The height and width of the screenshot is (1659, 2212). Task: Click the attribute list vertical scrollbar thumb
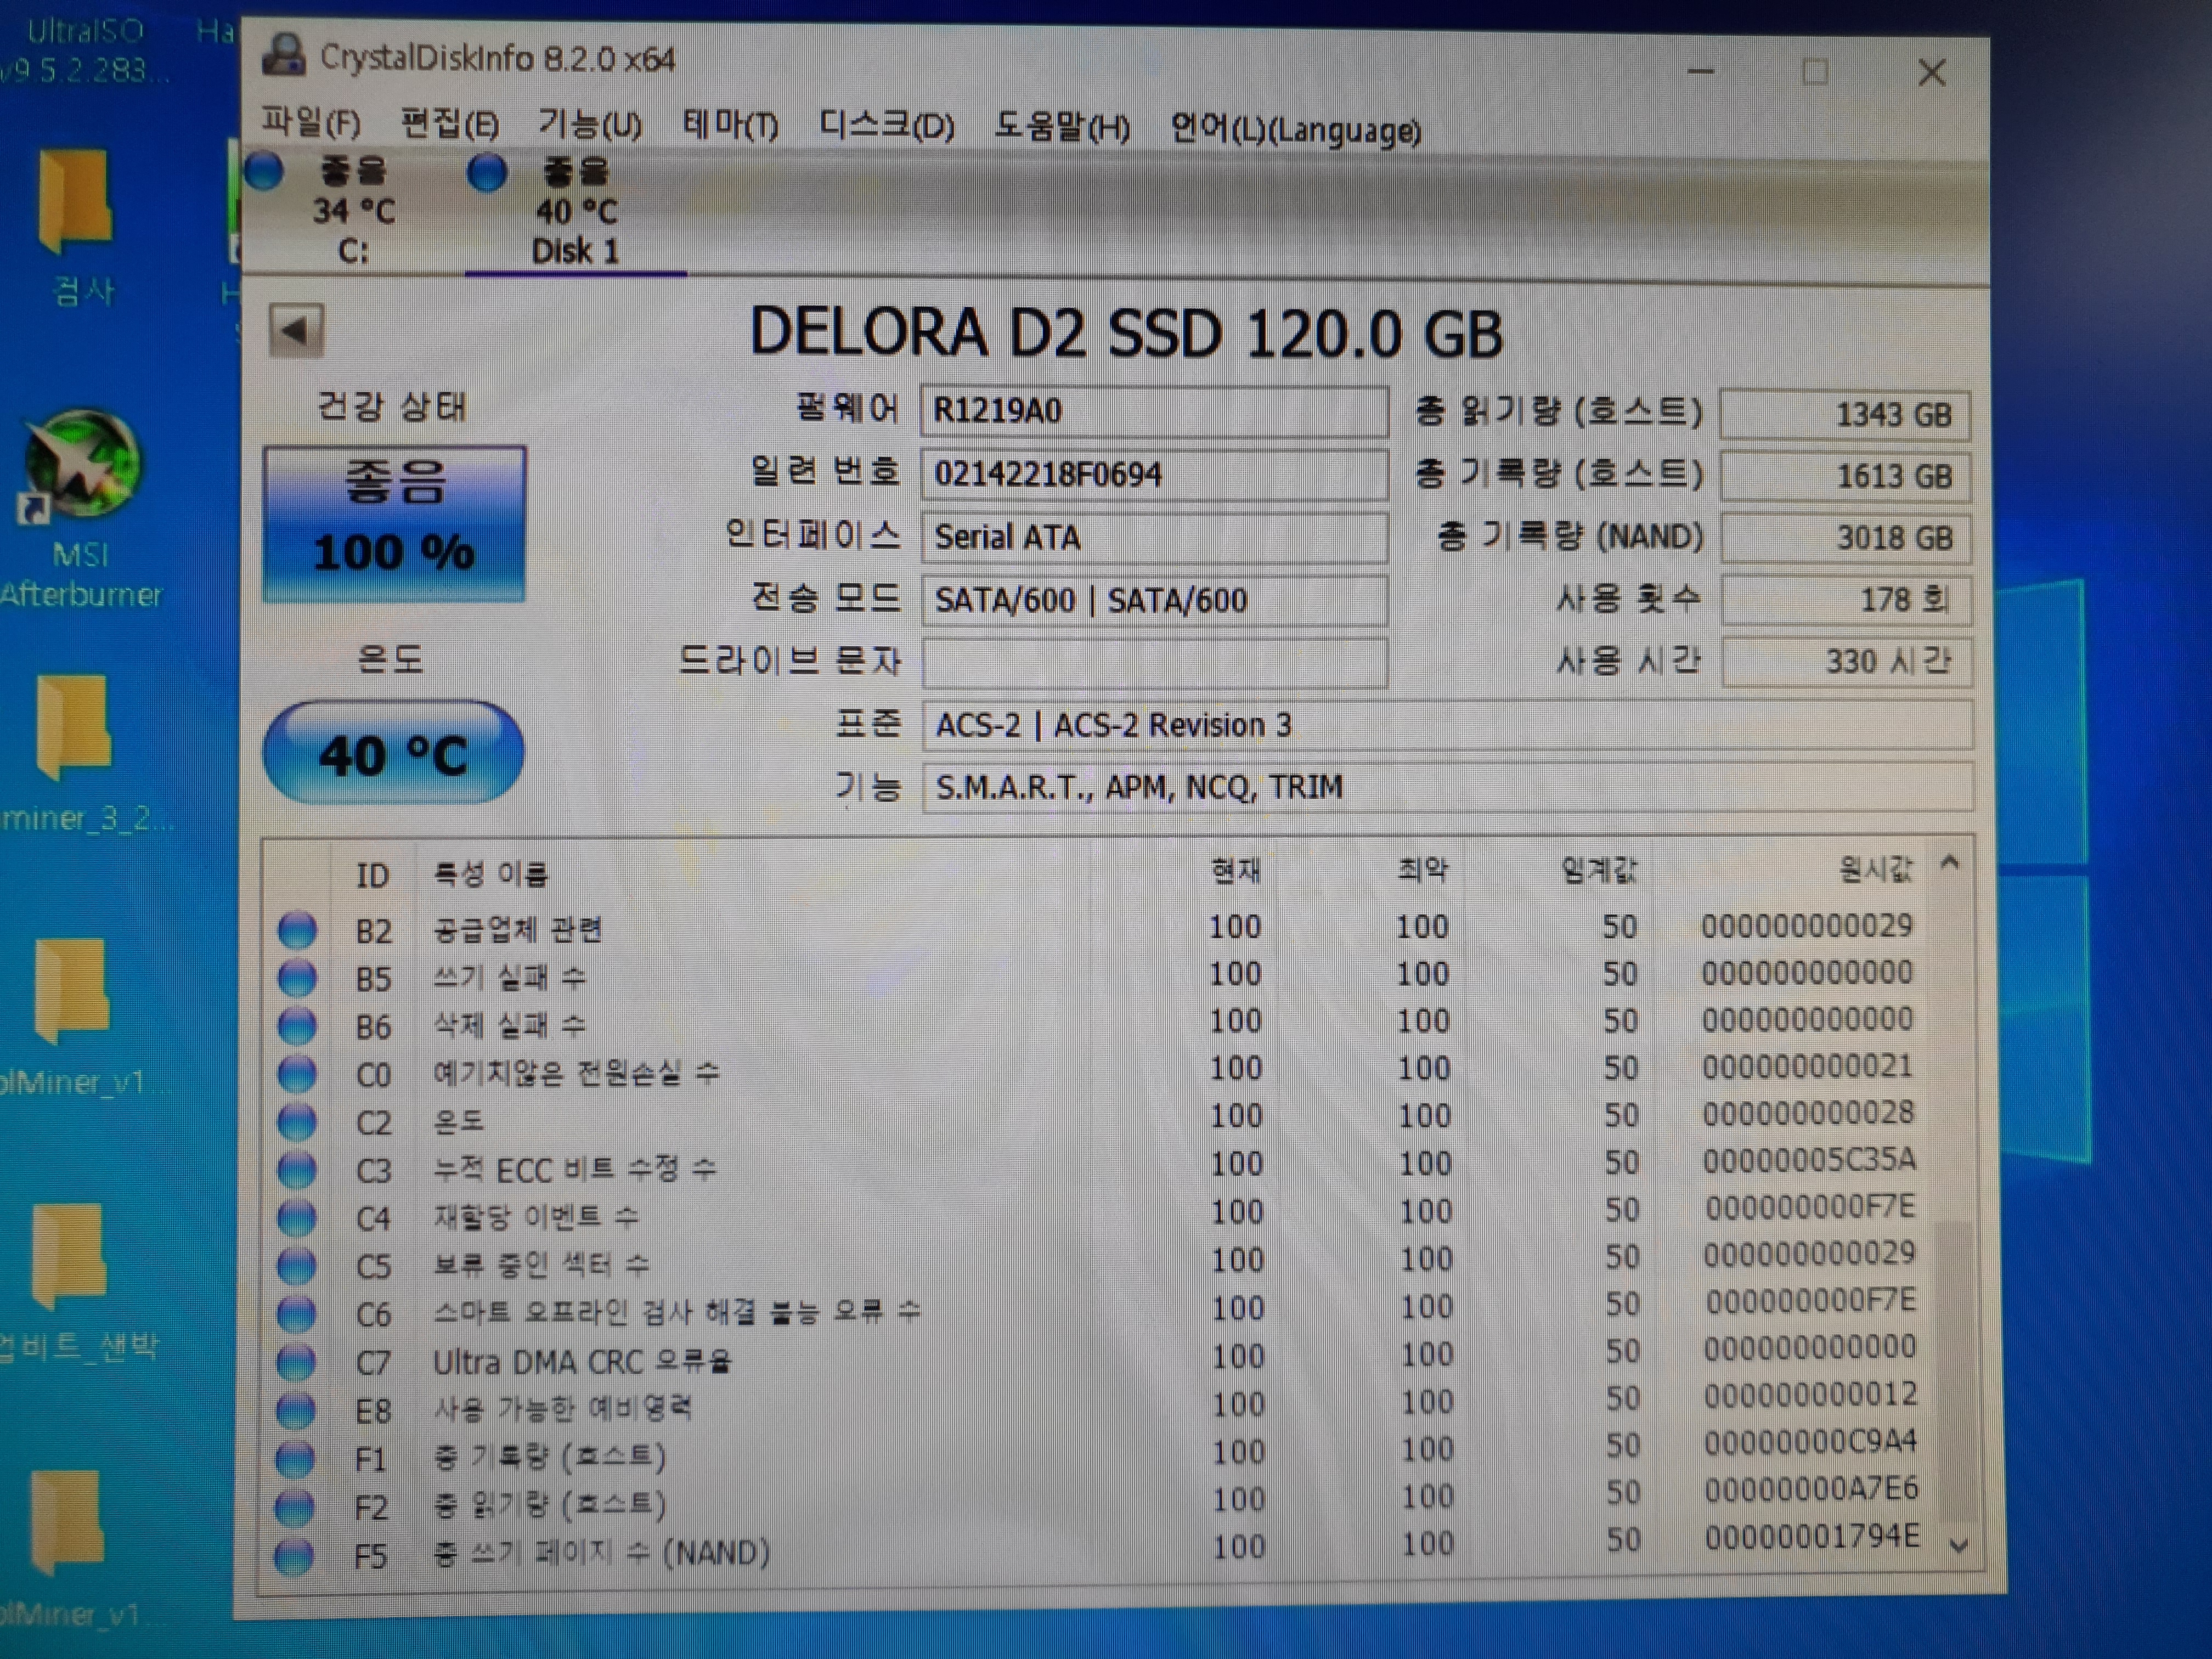[x=1955, y=1372]
